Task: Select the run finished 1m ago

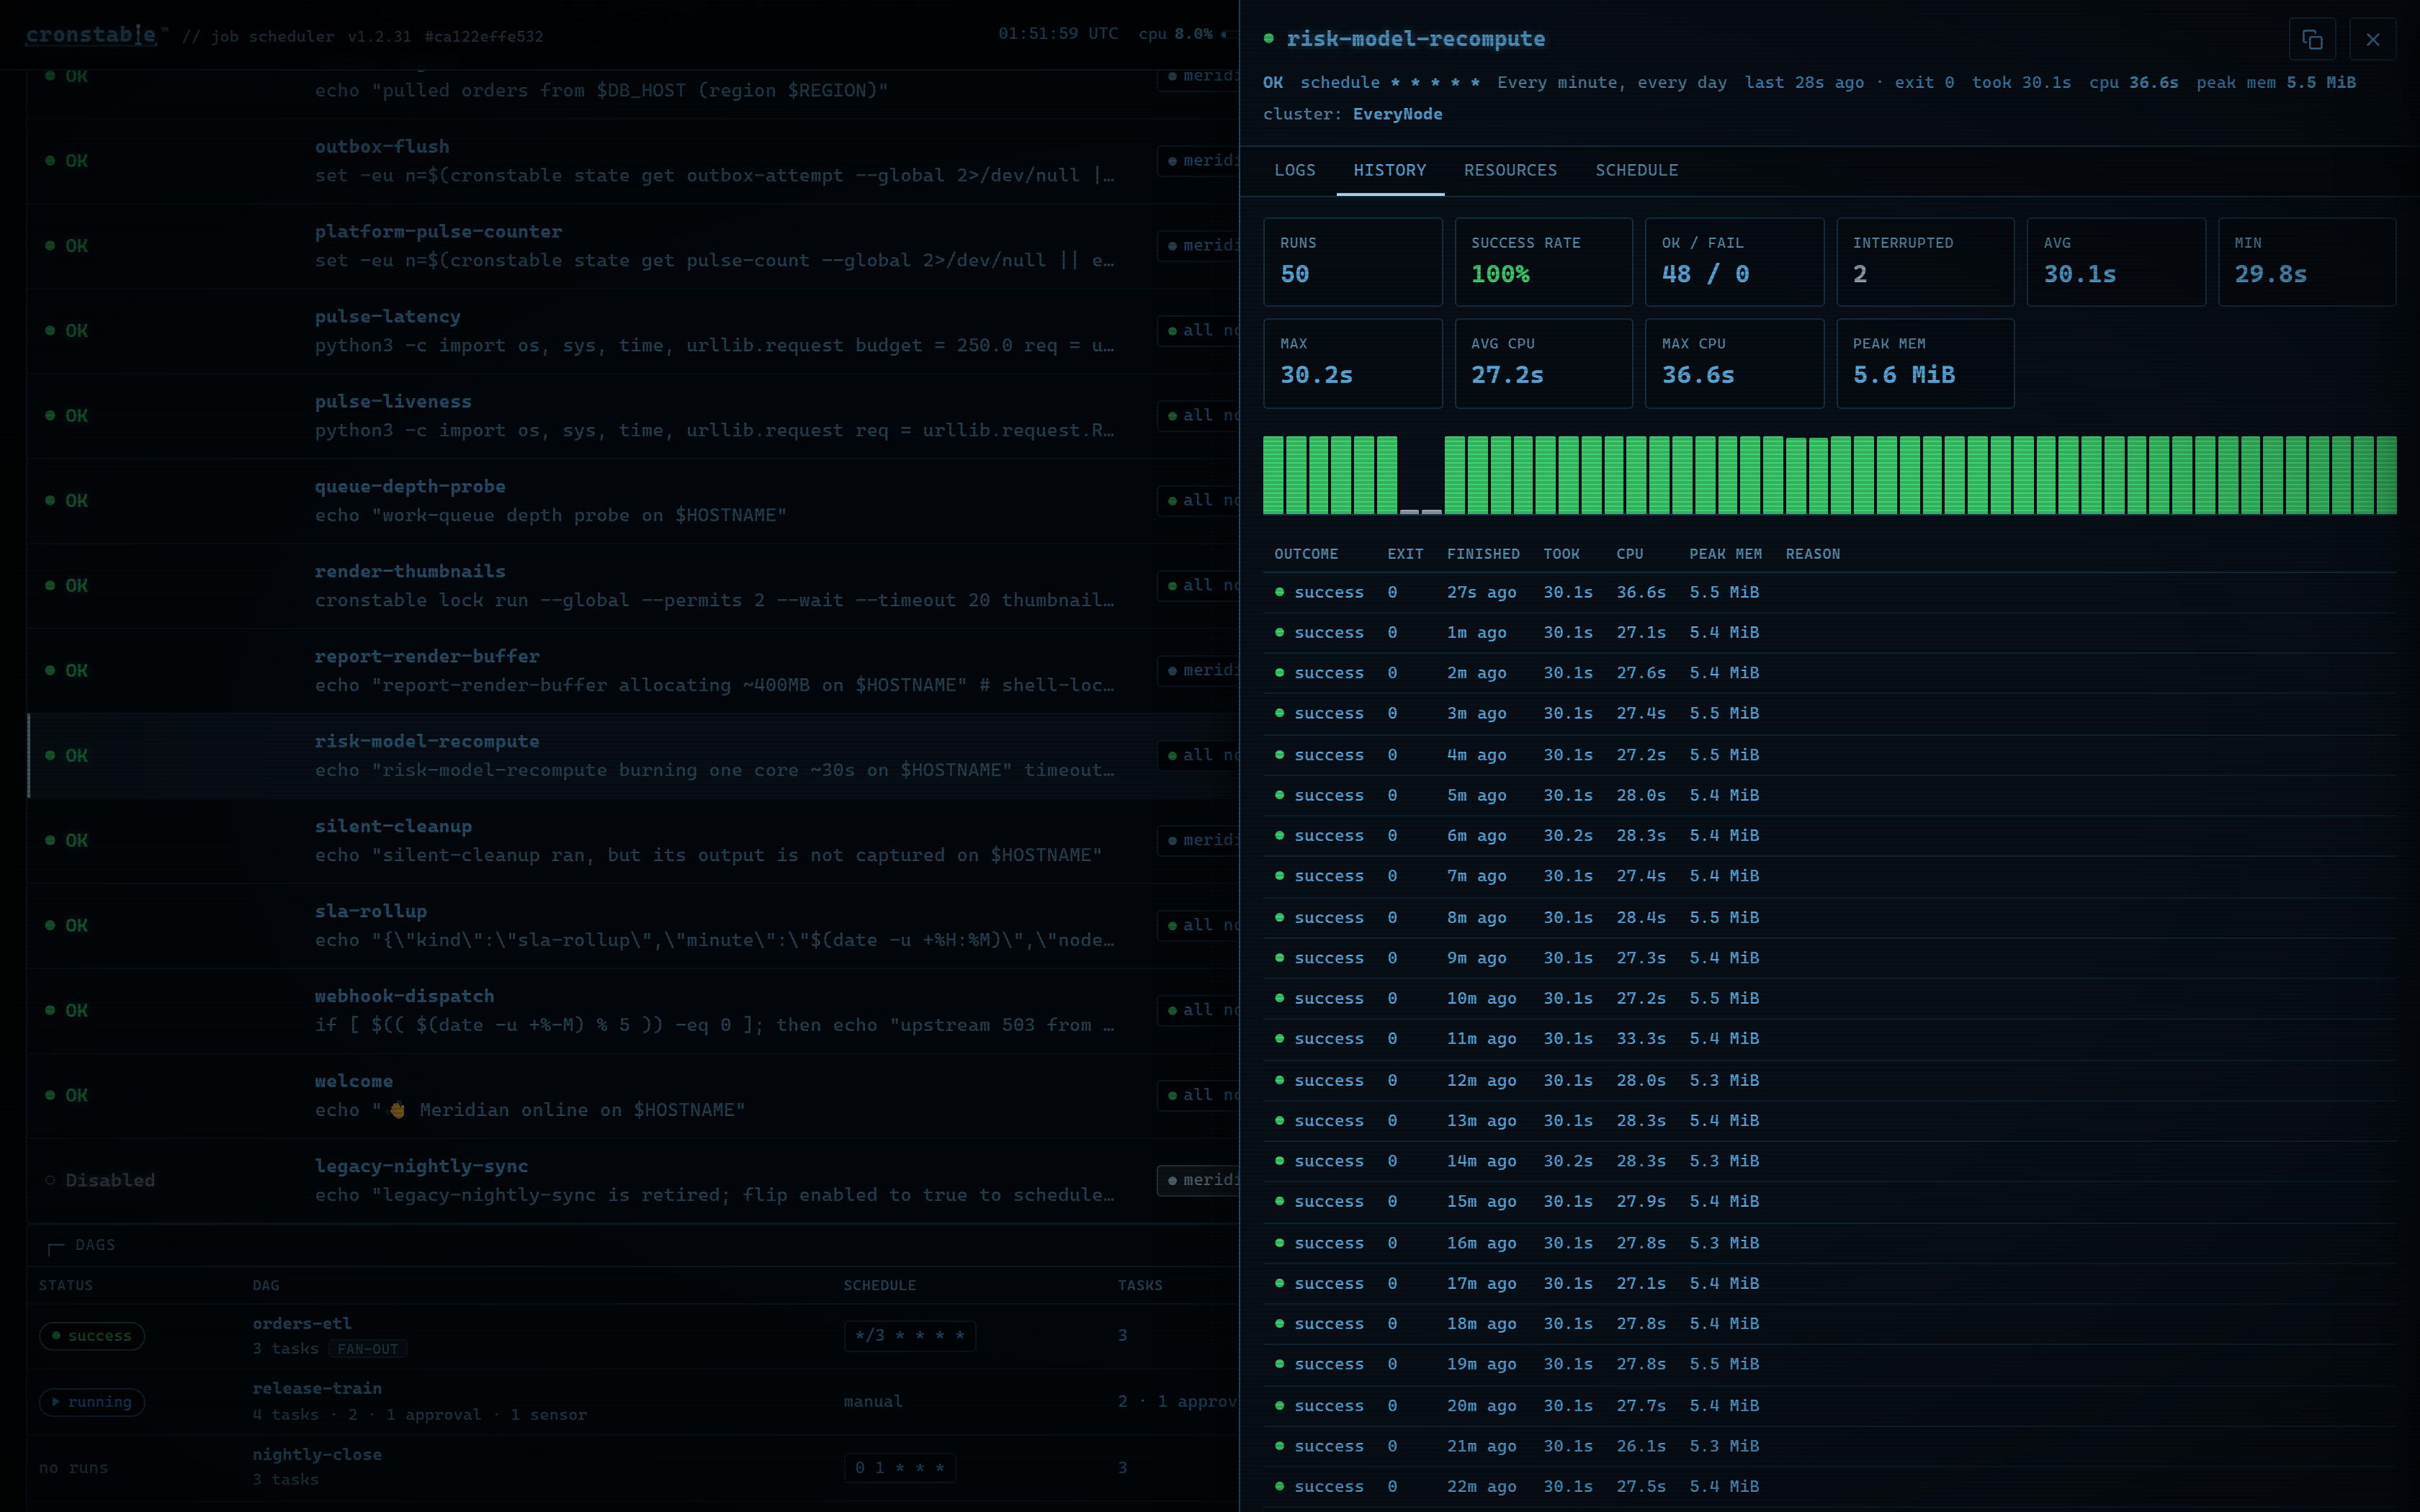Action: tap(1829, 633)
